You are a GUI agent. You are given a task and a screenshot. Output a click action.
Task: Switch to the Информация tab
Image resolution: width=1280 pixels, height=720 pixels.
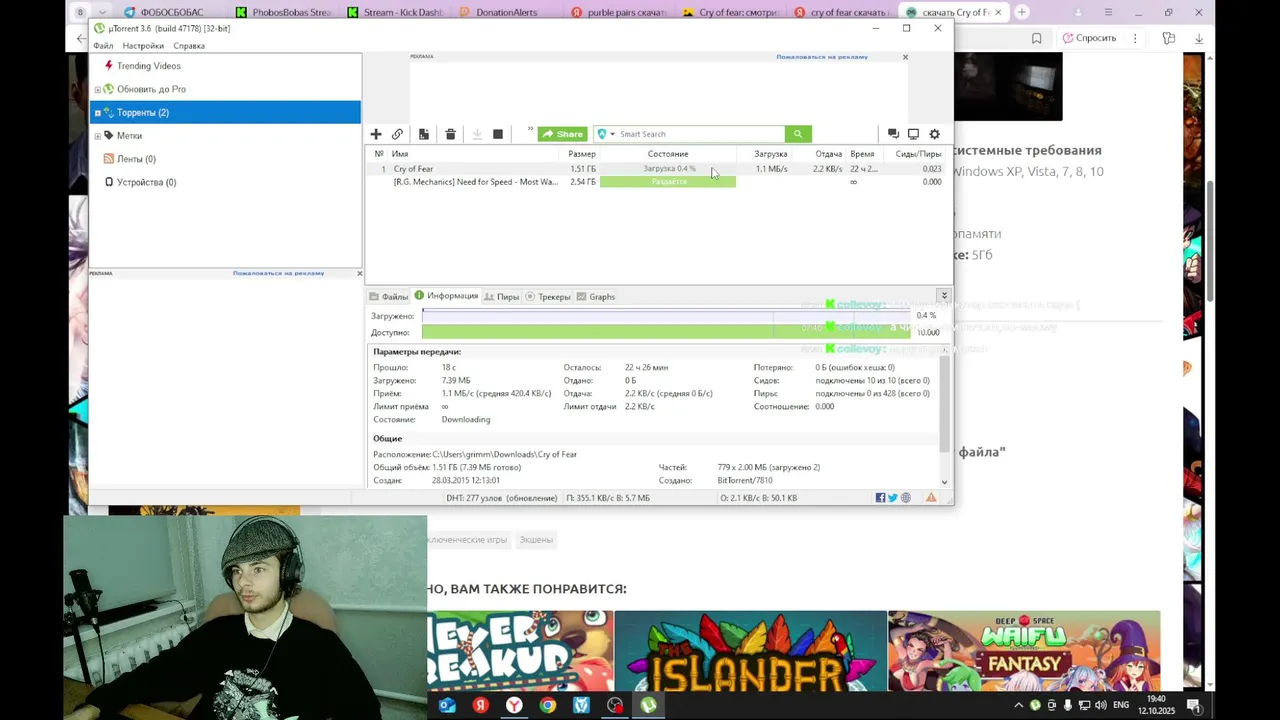[446, 296]
